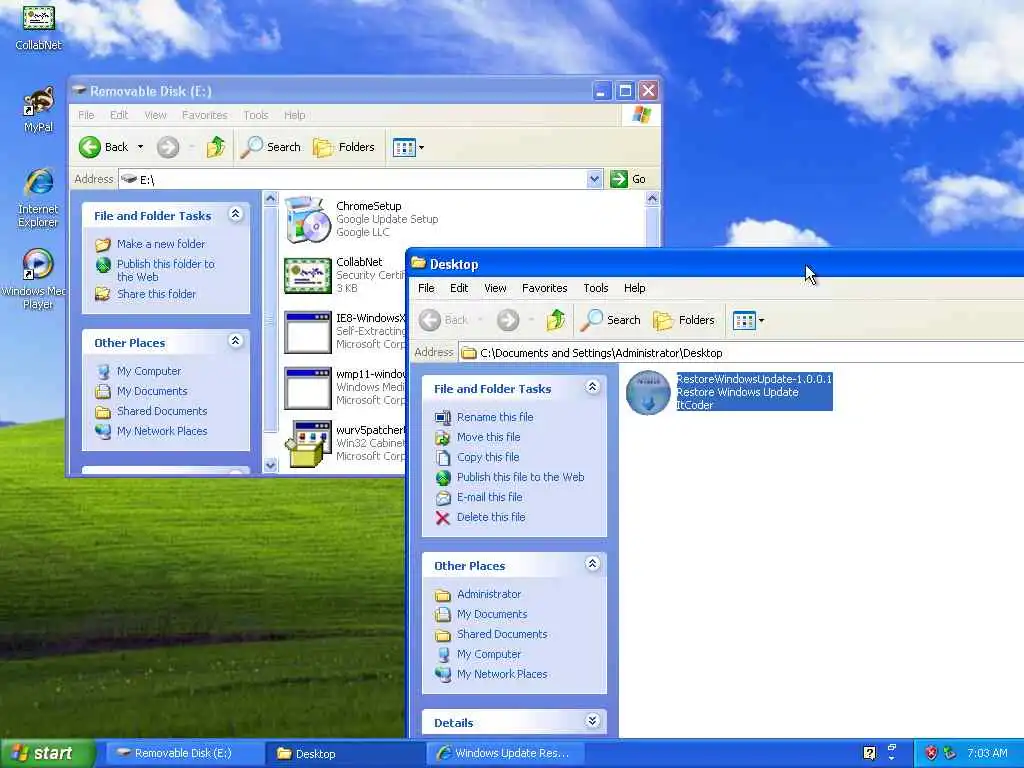Click Back arrow in Removable Disk window
This screenshot has height=768, width=1024.
tap(89, 147)
